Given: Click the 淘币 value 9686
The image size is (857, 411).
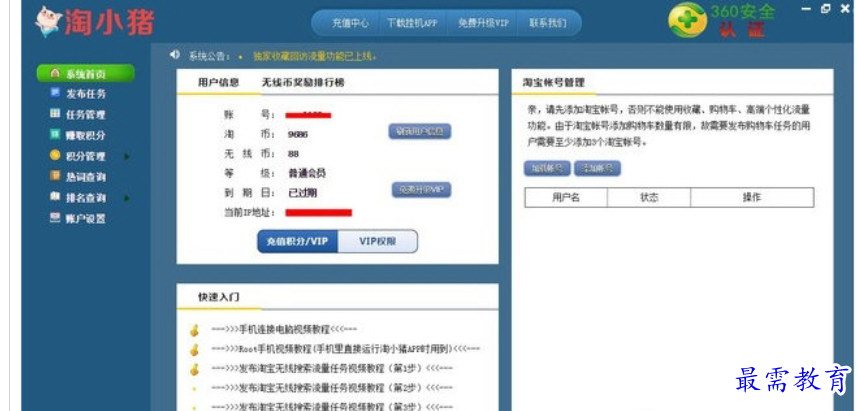Looking at the screenshot, I should (298, 134).
